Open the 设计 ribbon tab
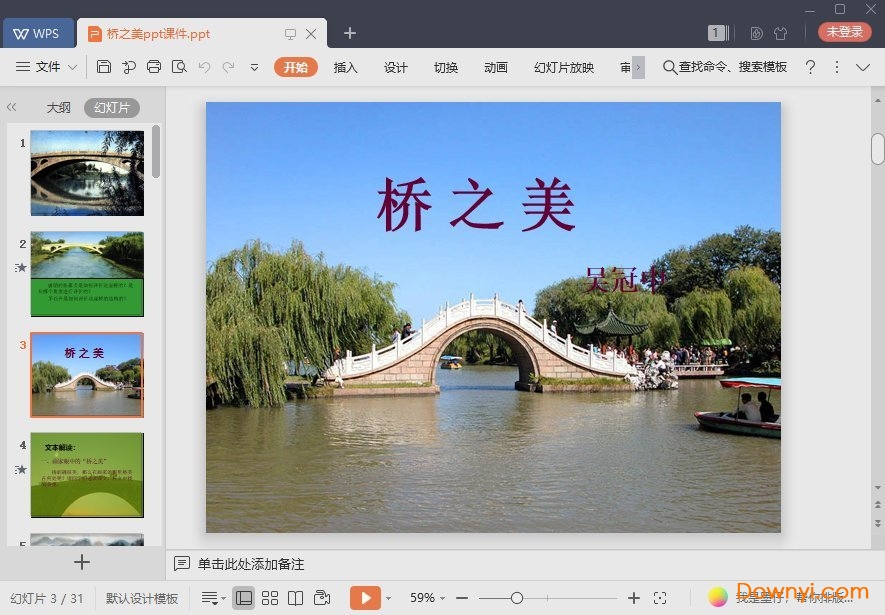Image resolution: width=885 pixels, height=615 pixels. click(x=396, y=67)
